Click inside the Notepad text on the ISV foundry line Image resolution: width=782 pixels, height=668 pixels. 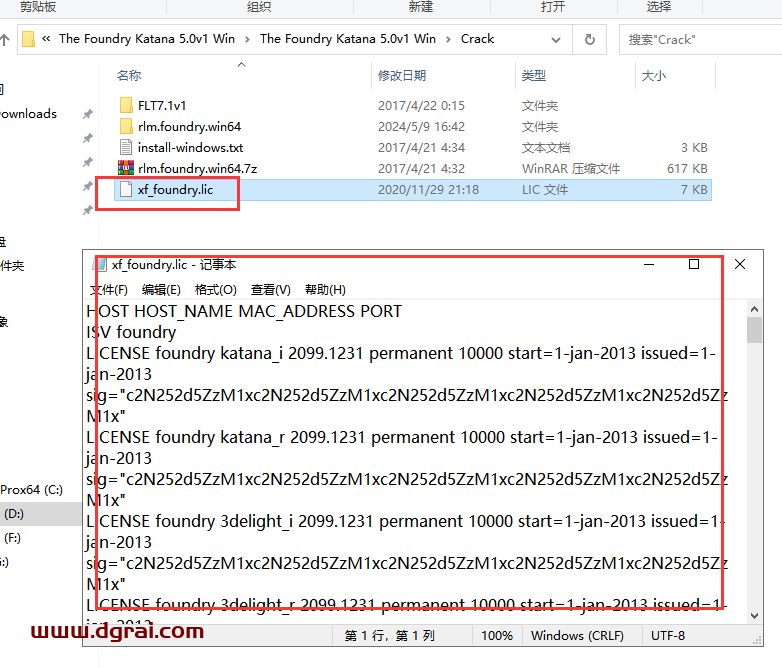pos(131,332)
